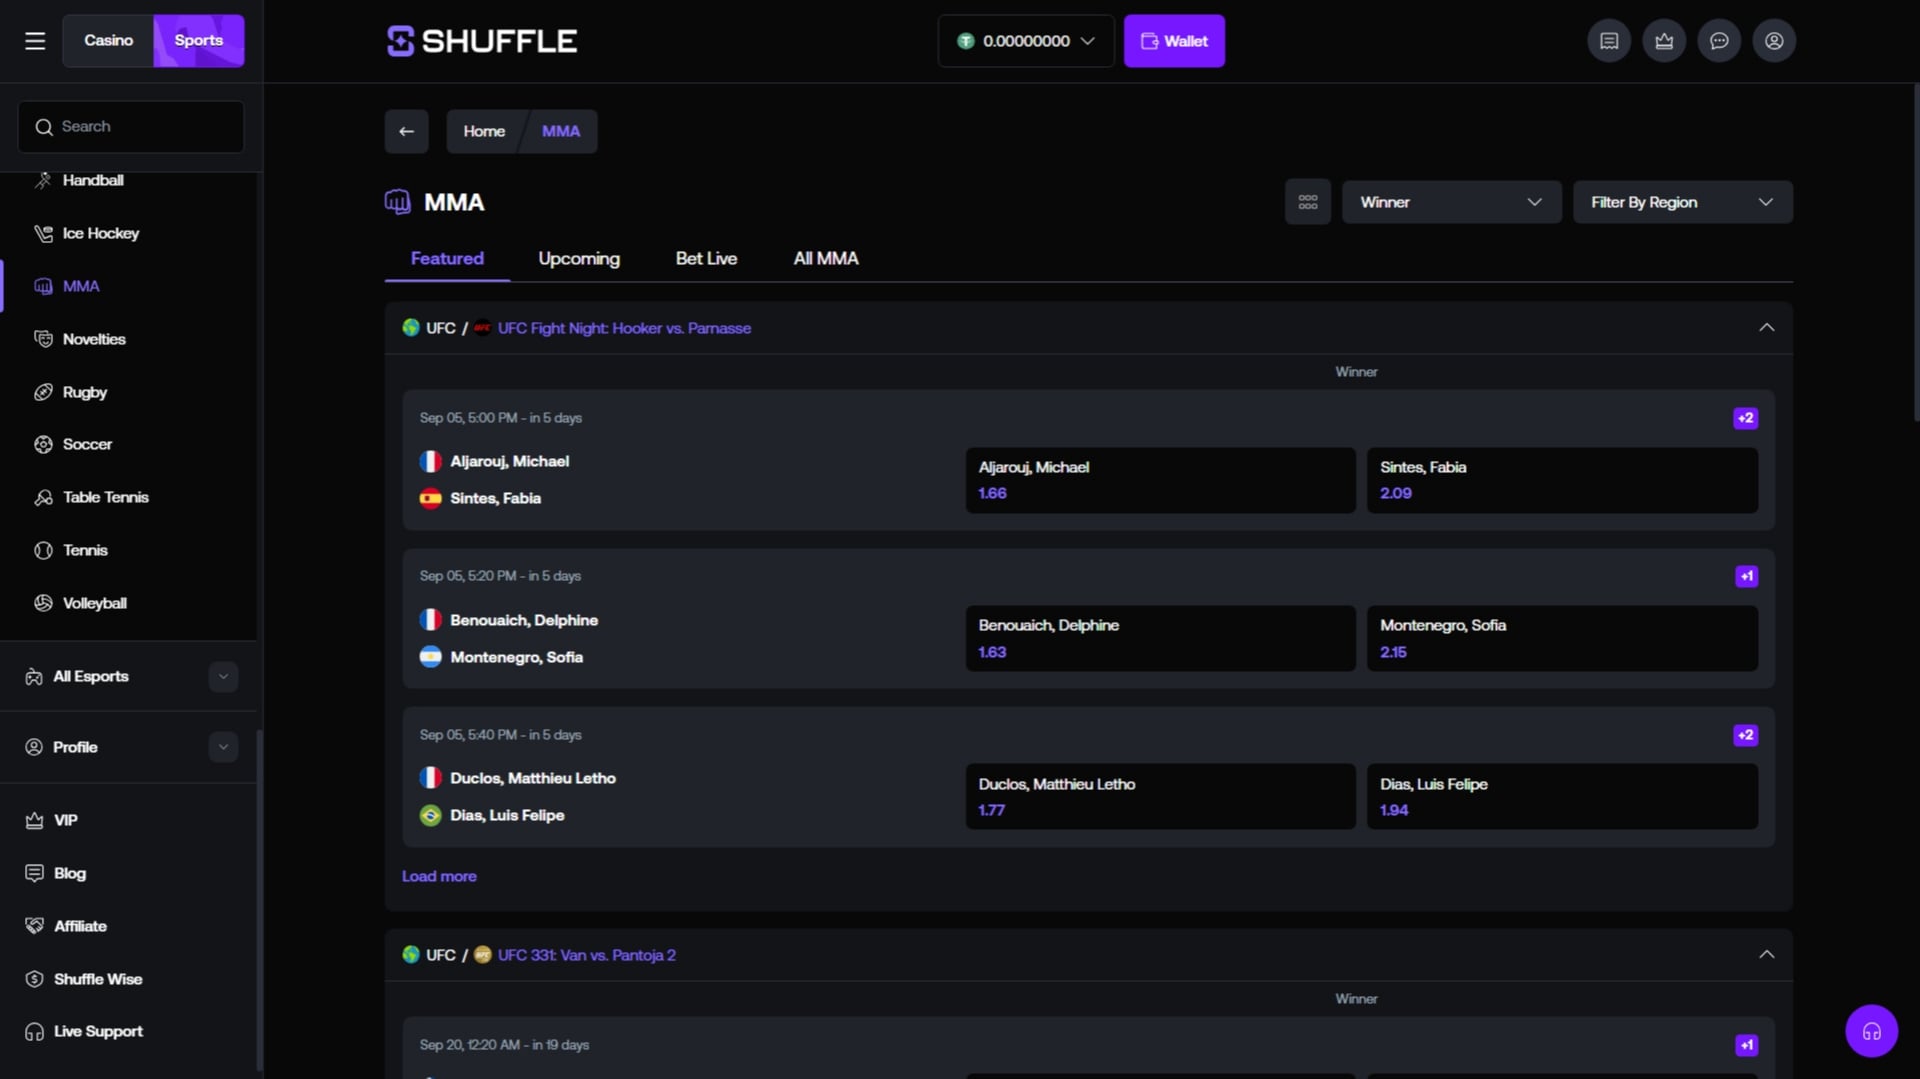
Task: Open UFC 331: Van vs. Pantoja 2 link
Action: [586, 955]
